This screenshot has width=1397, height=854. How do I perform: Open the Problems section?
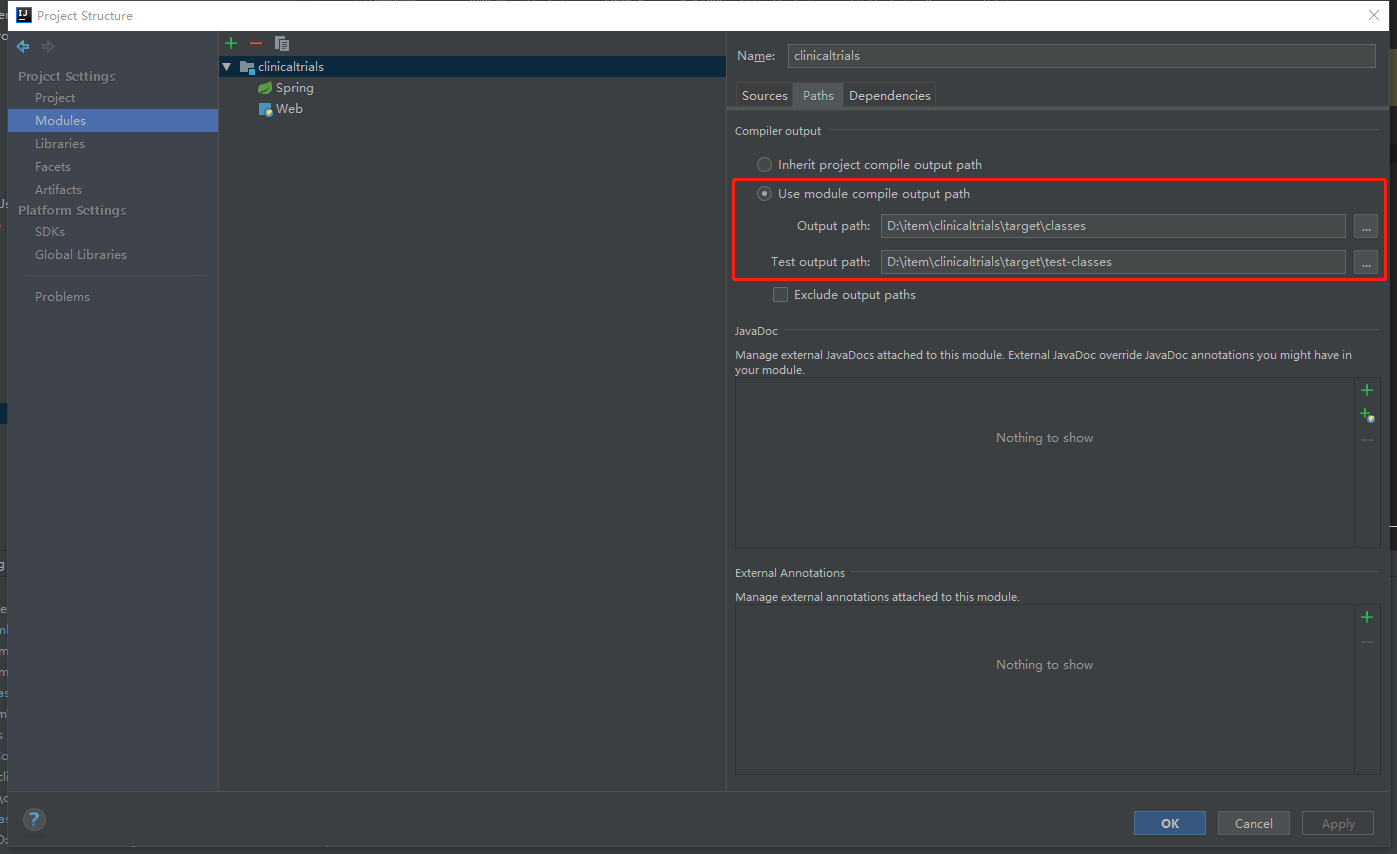[62, 296]
